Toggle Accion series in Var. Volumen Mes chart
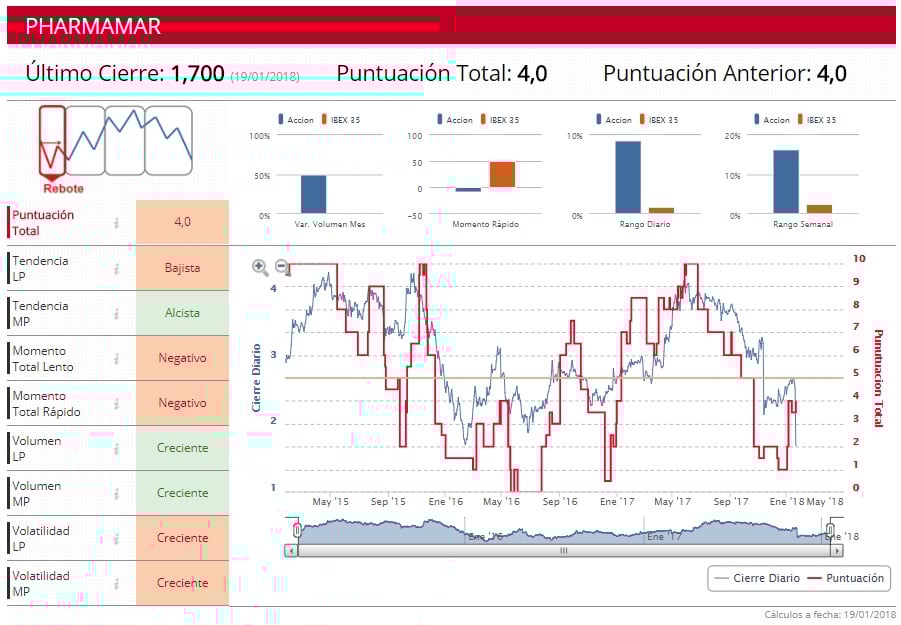The width and height of the screenshot is (901, 625). (296, 119)
